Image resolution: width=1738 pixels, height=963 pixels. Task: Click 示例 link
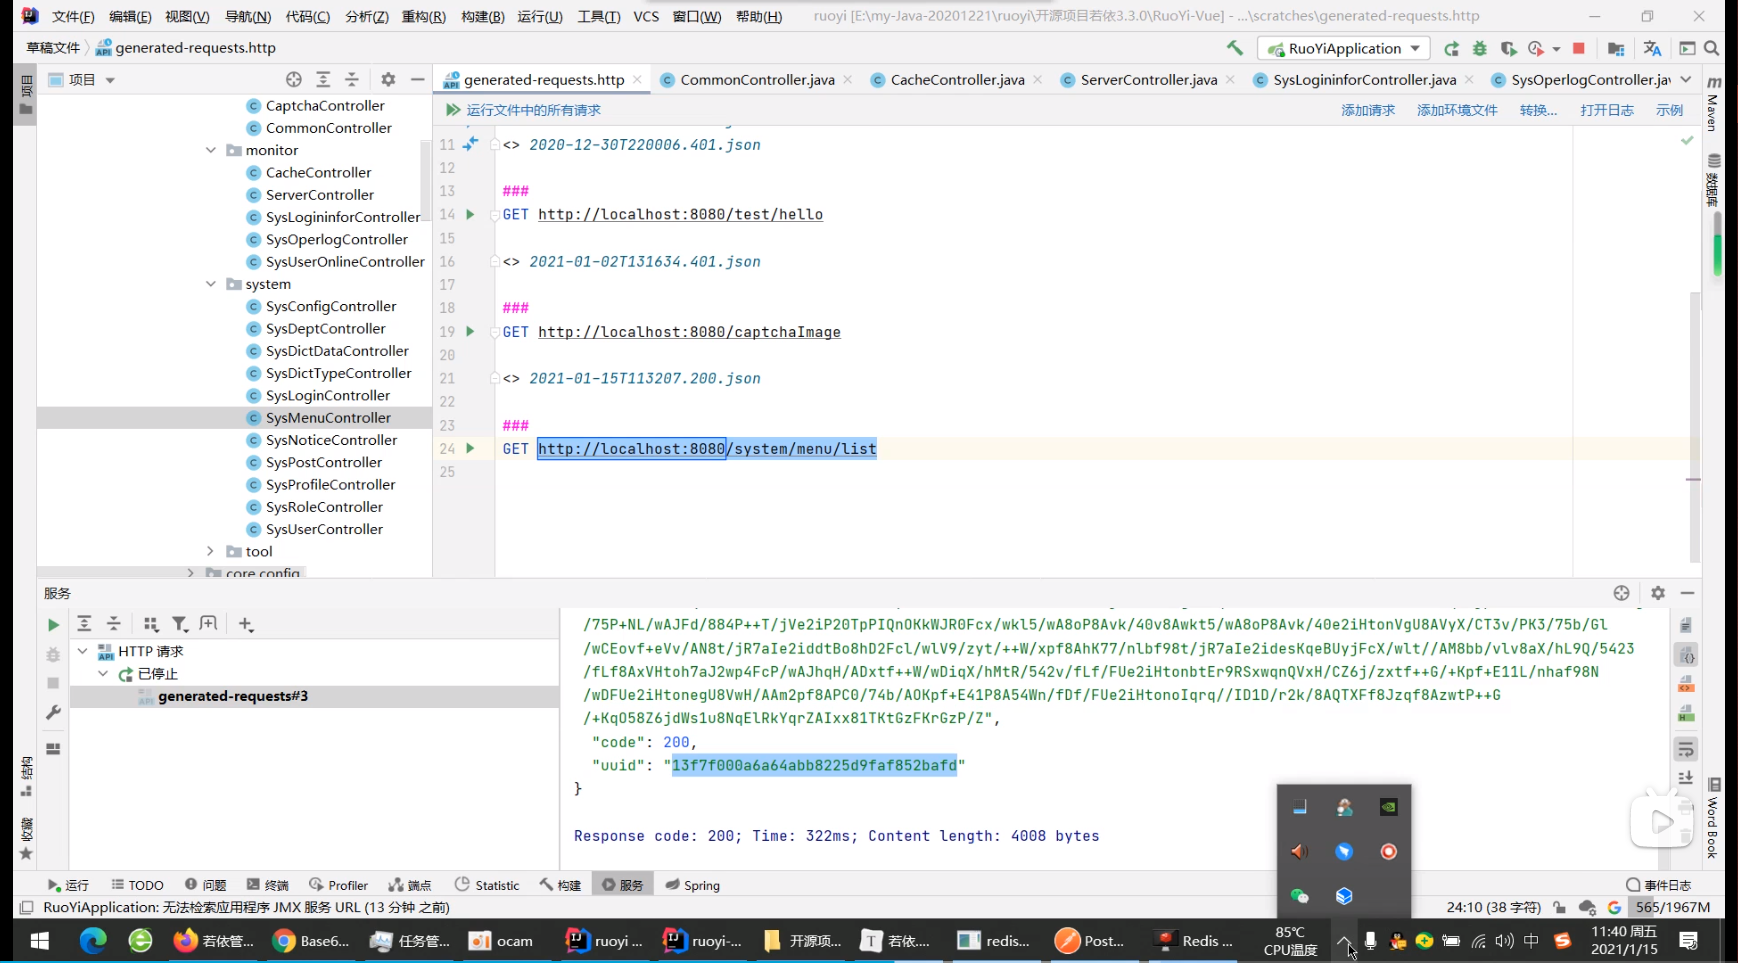coord(1669,110)
